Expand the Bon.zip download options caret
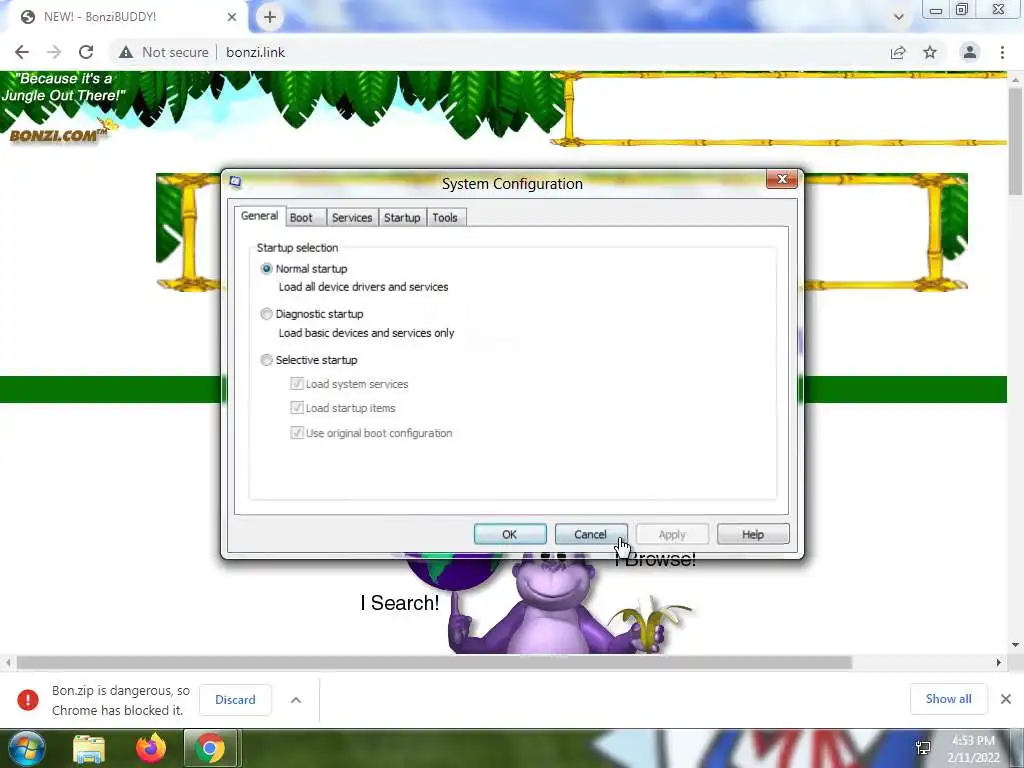The image size is (1024, 768). (296, 699)
